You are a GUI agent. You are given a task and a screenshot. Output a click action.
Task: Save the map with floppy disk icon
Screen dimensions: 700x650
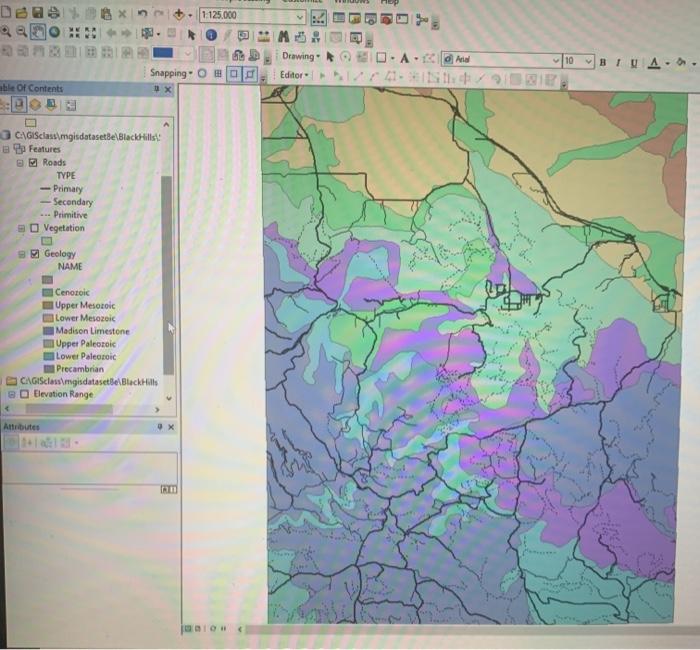pyautogui.click(x=38, y=12)
